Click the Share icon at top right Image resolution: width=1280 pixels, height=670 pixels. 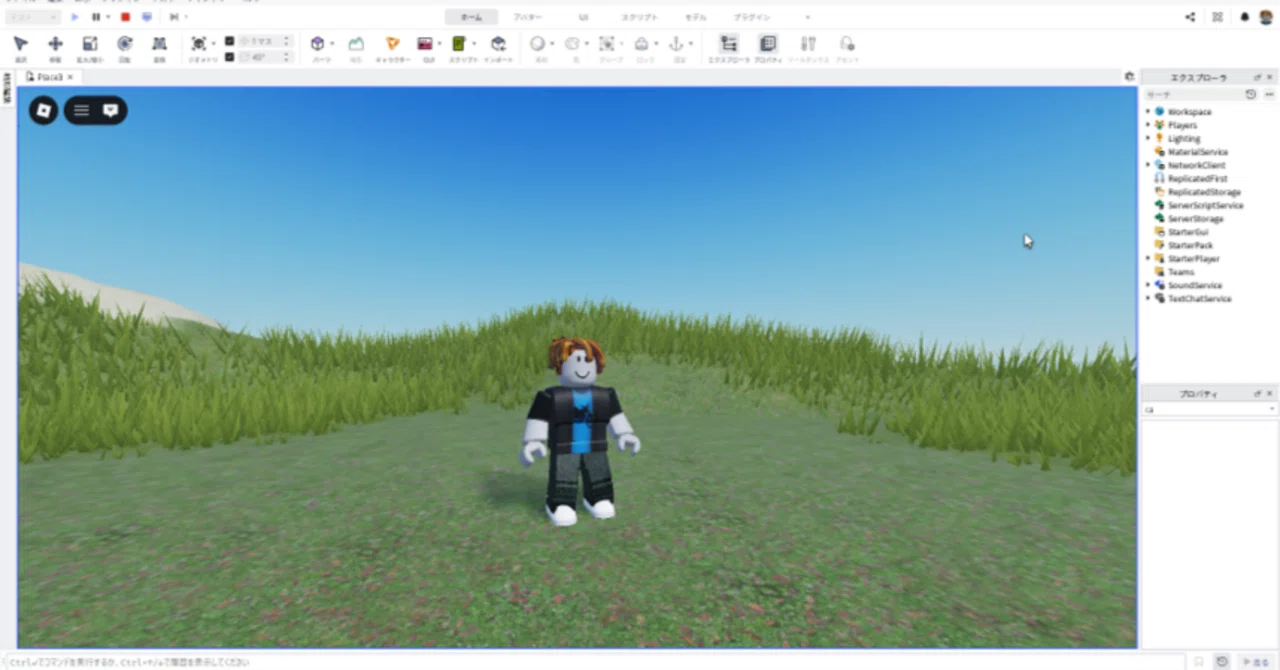tap(1190, 17)
